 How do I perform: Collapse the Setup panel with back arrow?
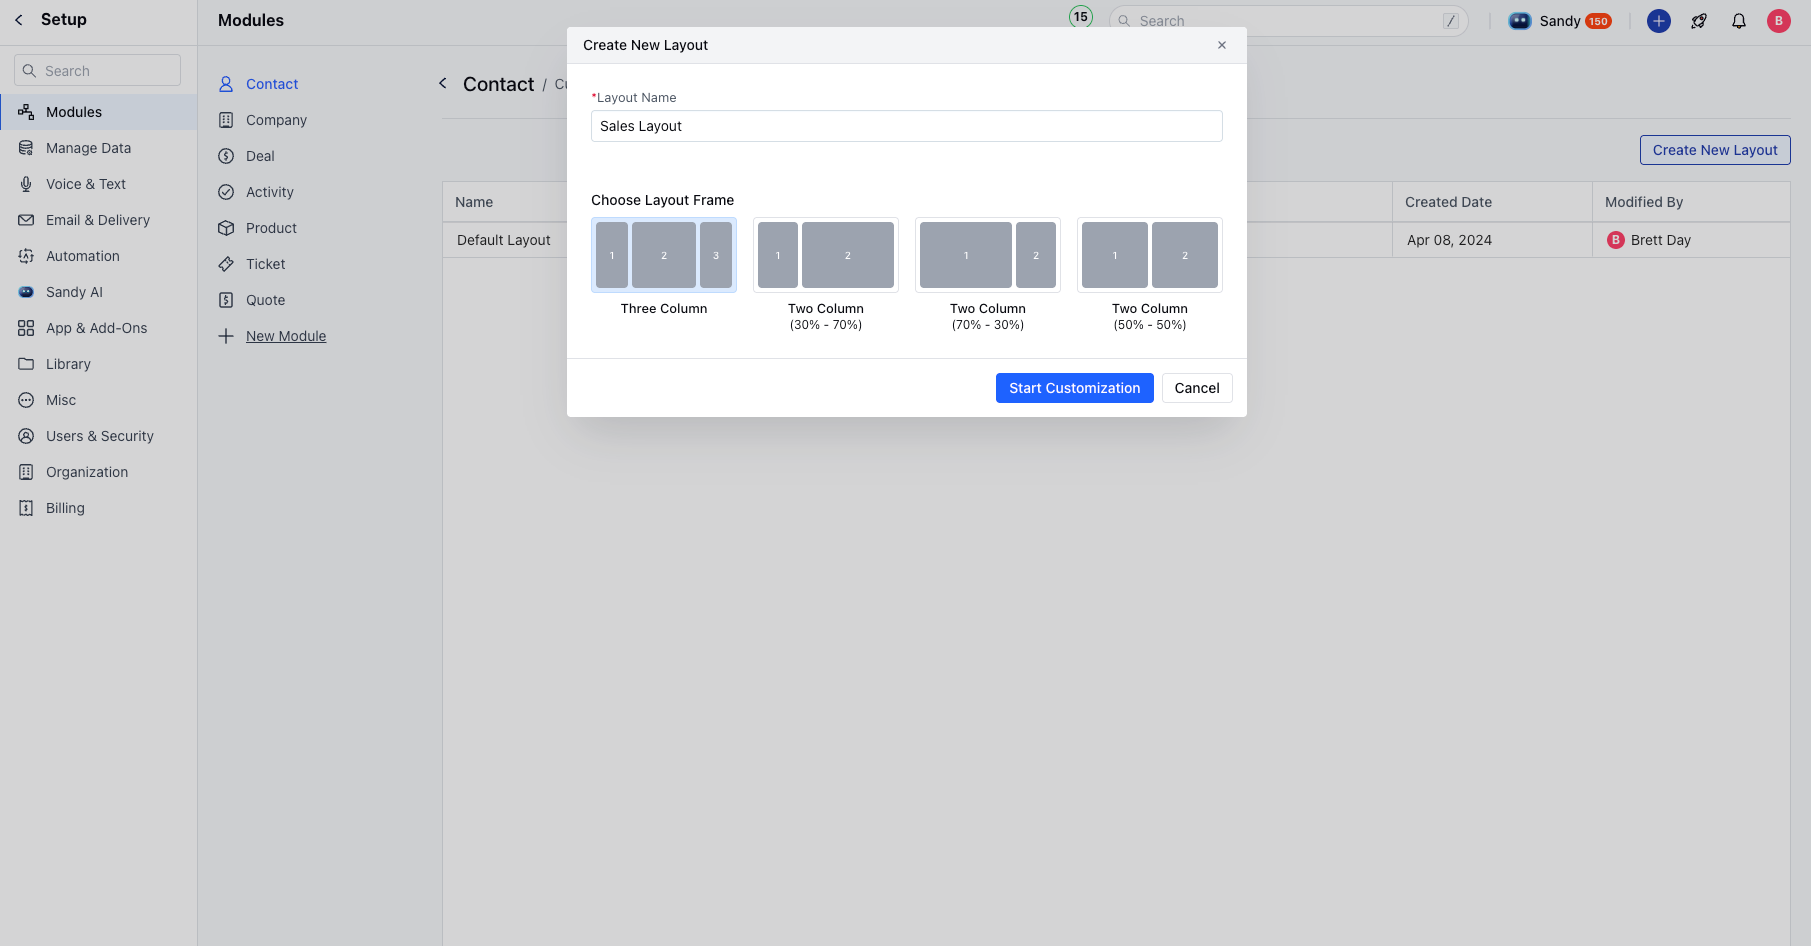(x=17, y=19)
